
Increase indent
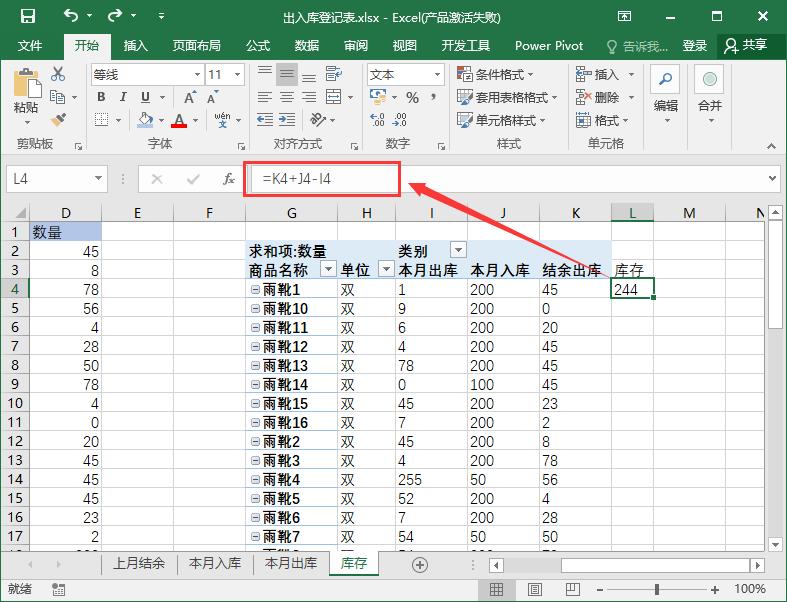pyautogui.click(x=287, y=120)
